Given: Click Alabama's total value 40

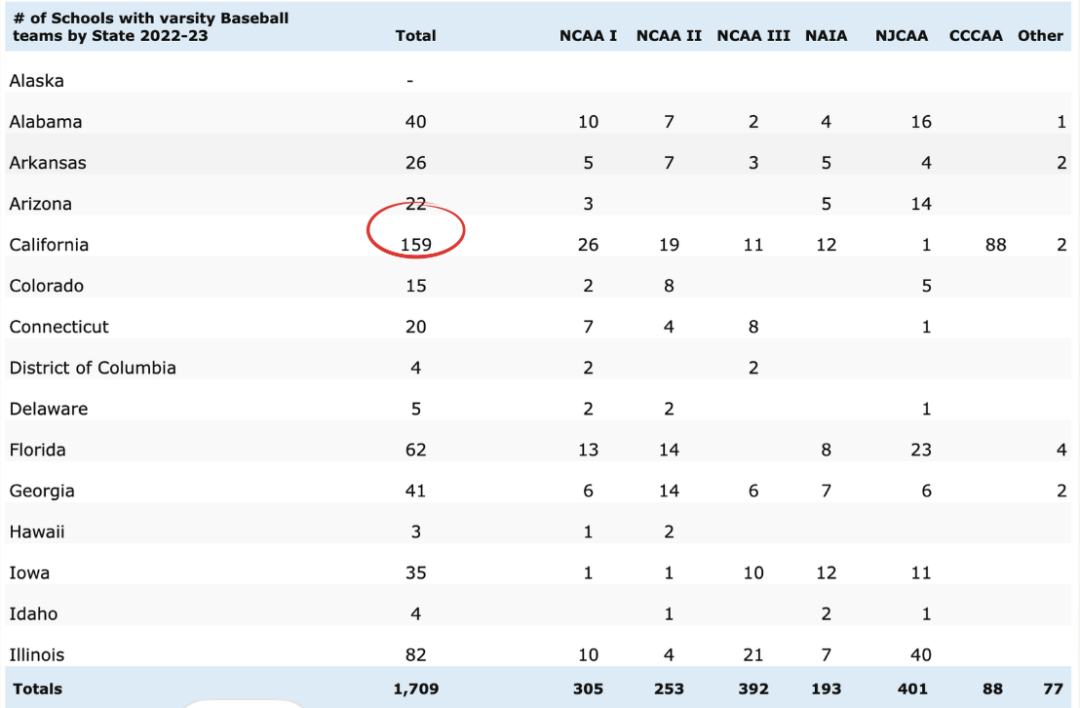Looking at the screenshot, I should (x=415, y=122).
